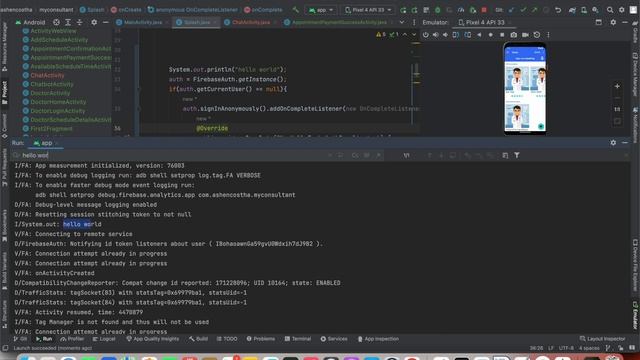The height and width of the screenshot is (360, 640).
Task: Click UTF-8 encoding in status bar
Action: [x=566, y=348]
